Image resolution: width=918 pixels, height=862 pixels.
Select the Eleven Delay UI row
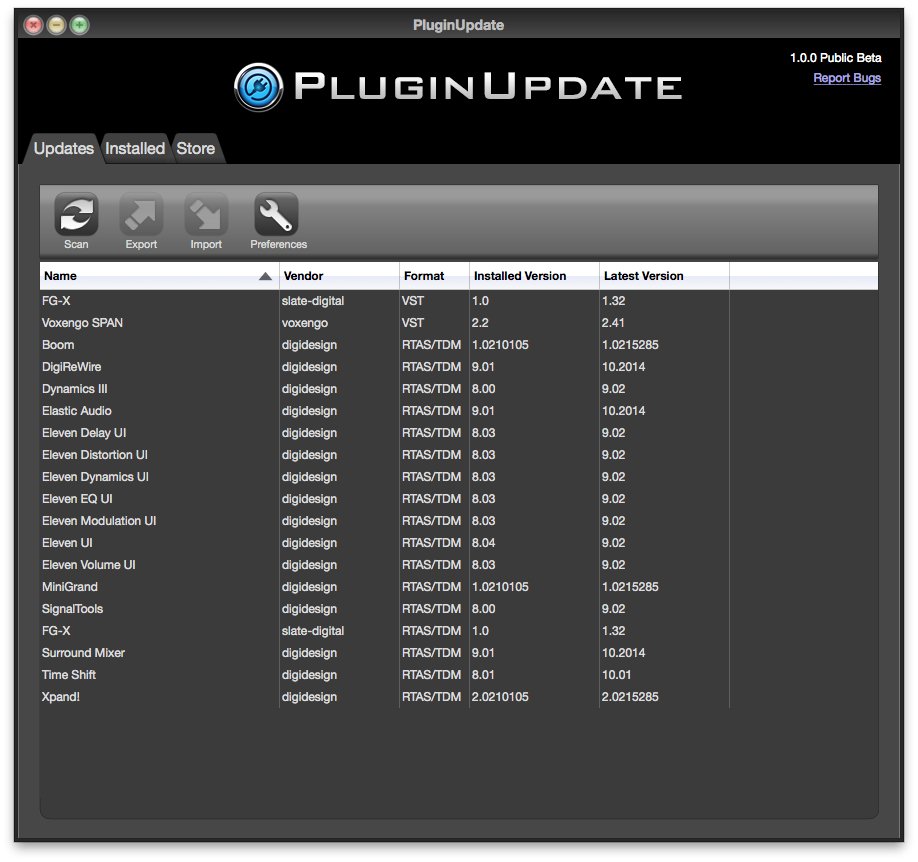point(459,433)
